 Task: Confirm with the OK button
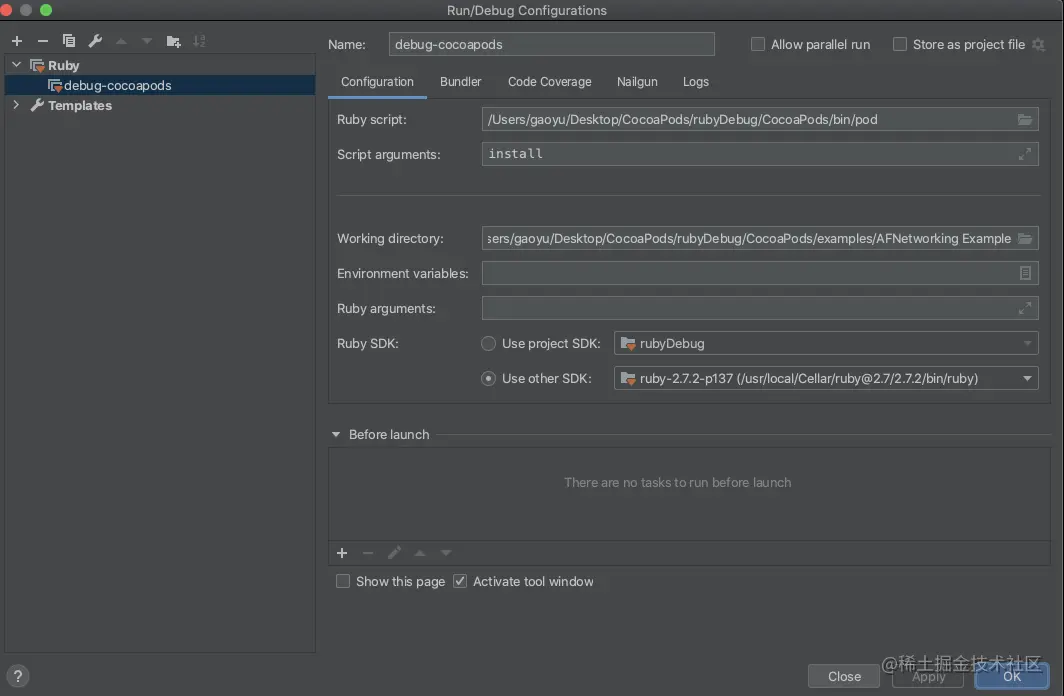click(1012, 676)
